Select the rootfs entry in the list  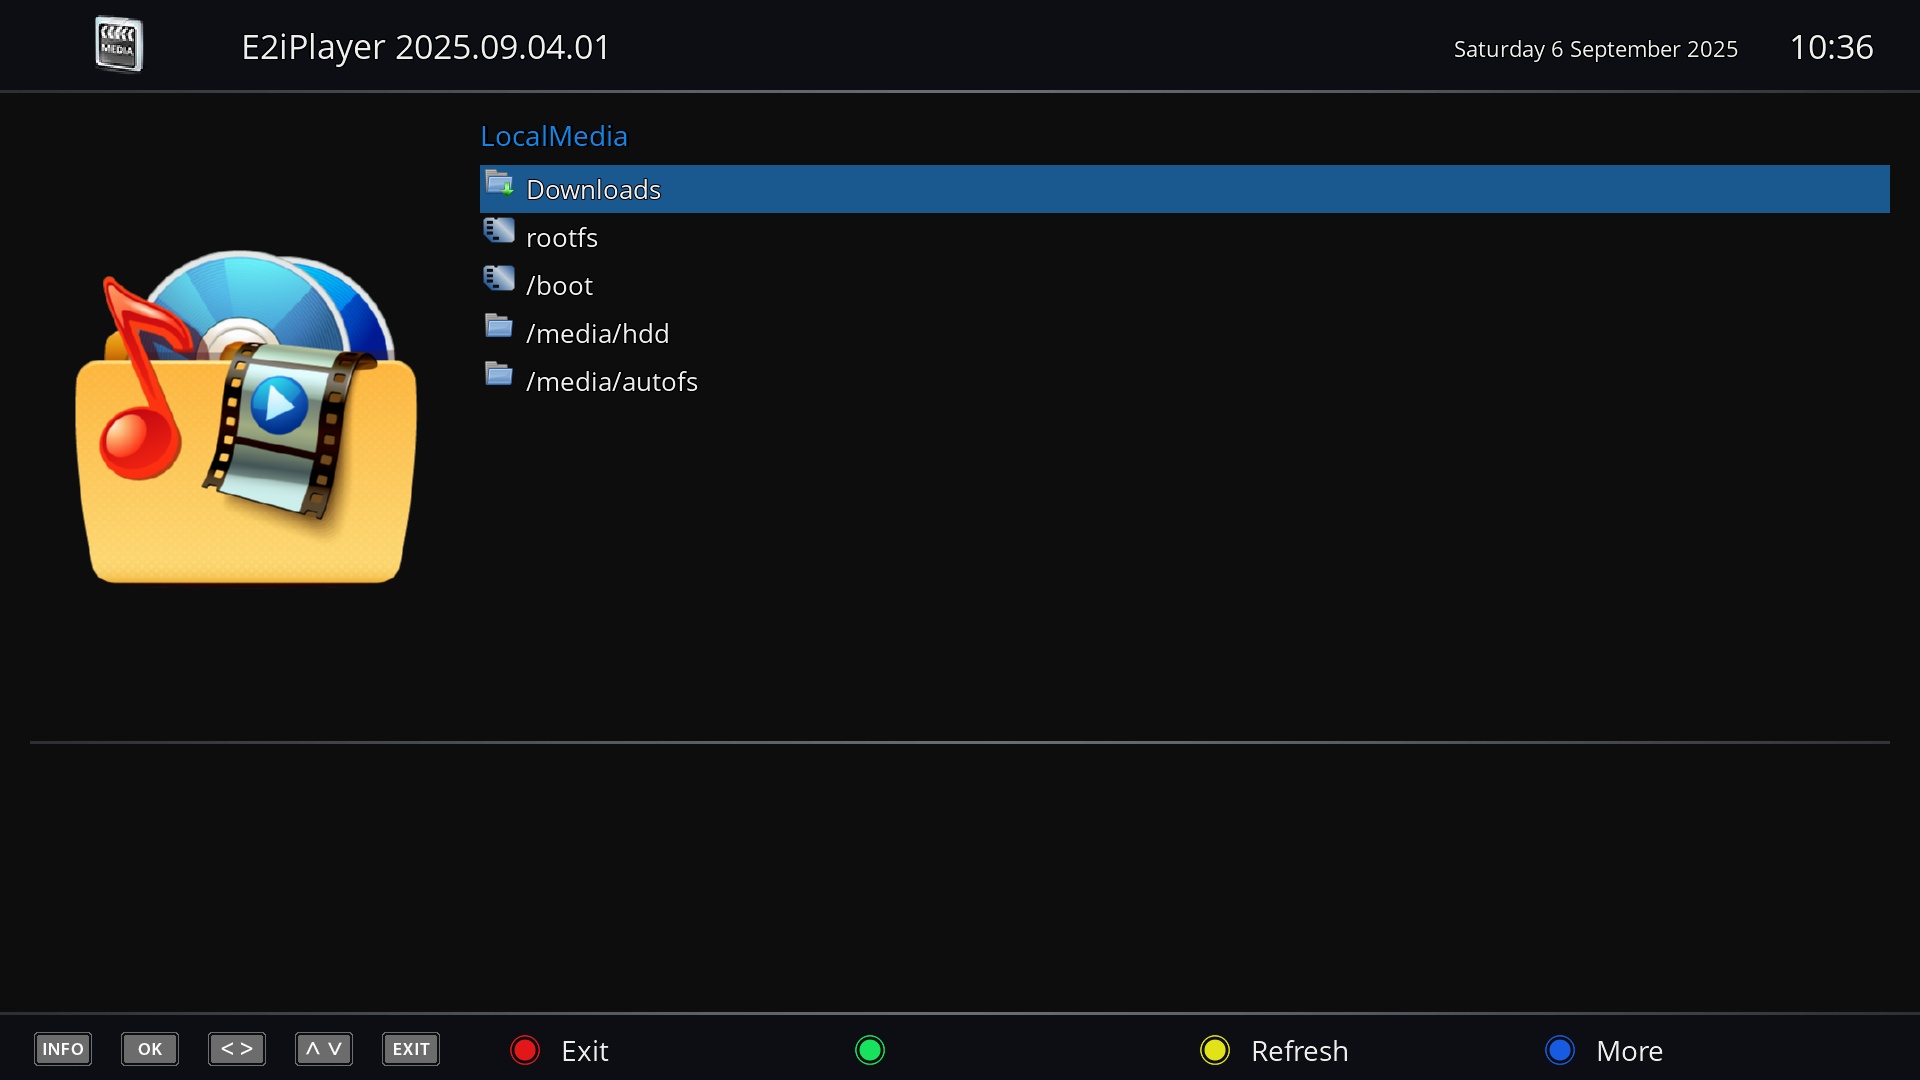(x=562, y=238)
